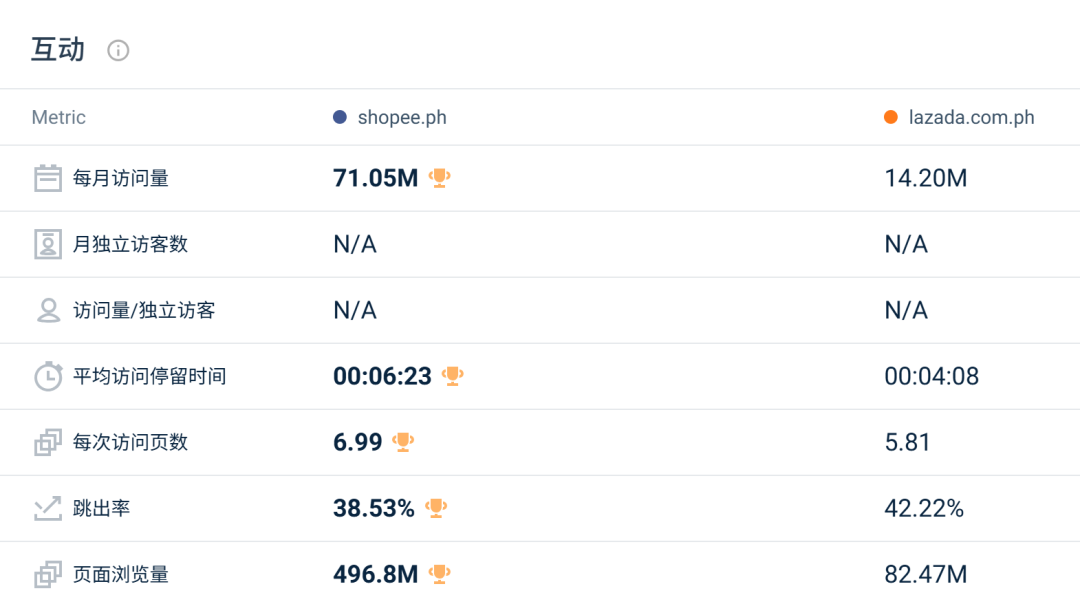Click the 互动 section title
The height and width of the screenshot is (604, 1080).
(x=58, y=50)
